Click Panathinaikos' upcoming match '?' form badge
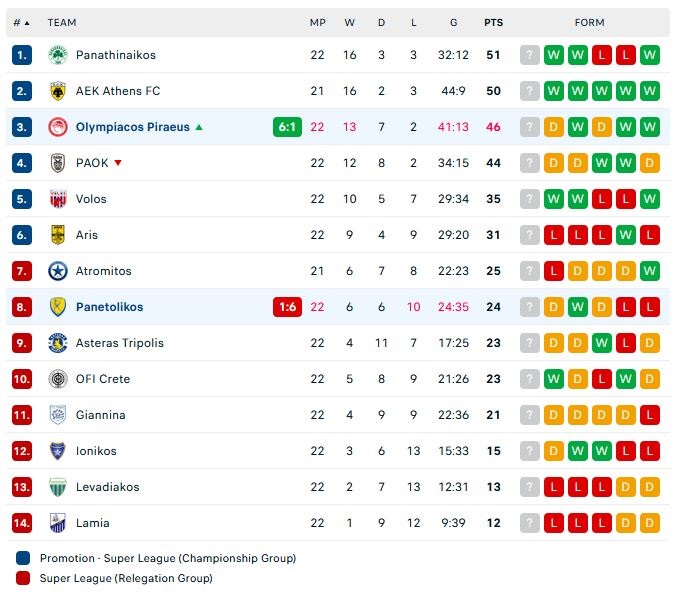676x599 pixels. click(x=530, y=55)
